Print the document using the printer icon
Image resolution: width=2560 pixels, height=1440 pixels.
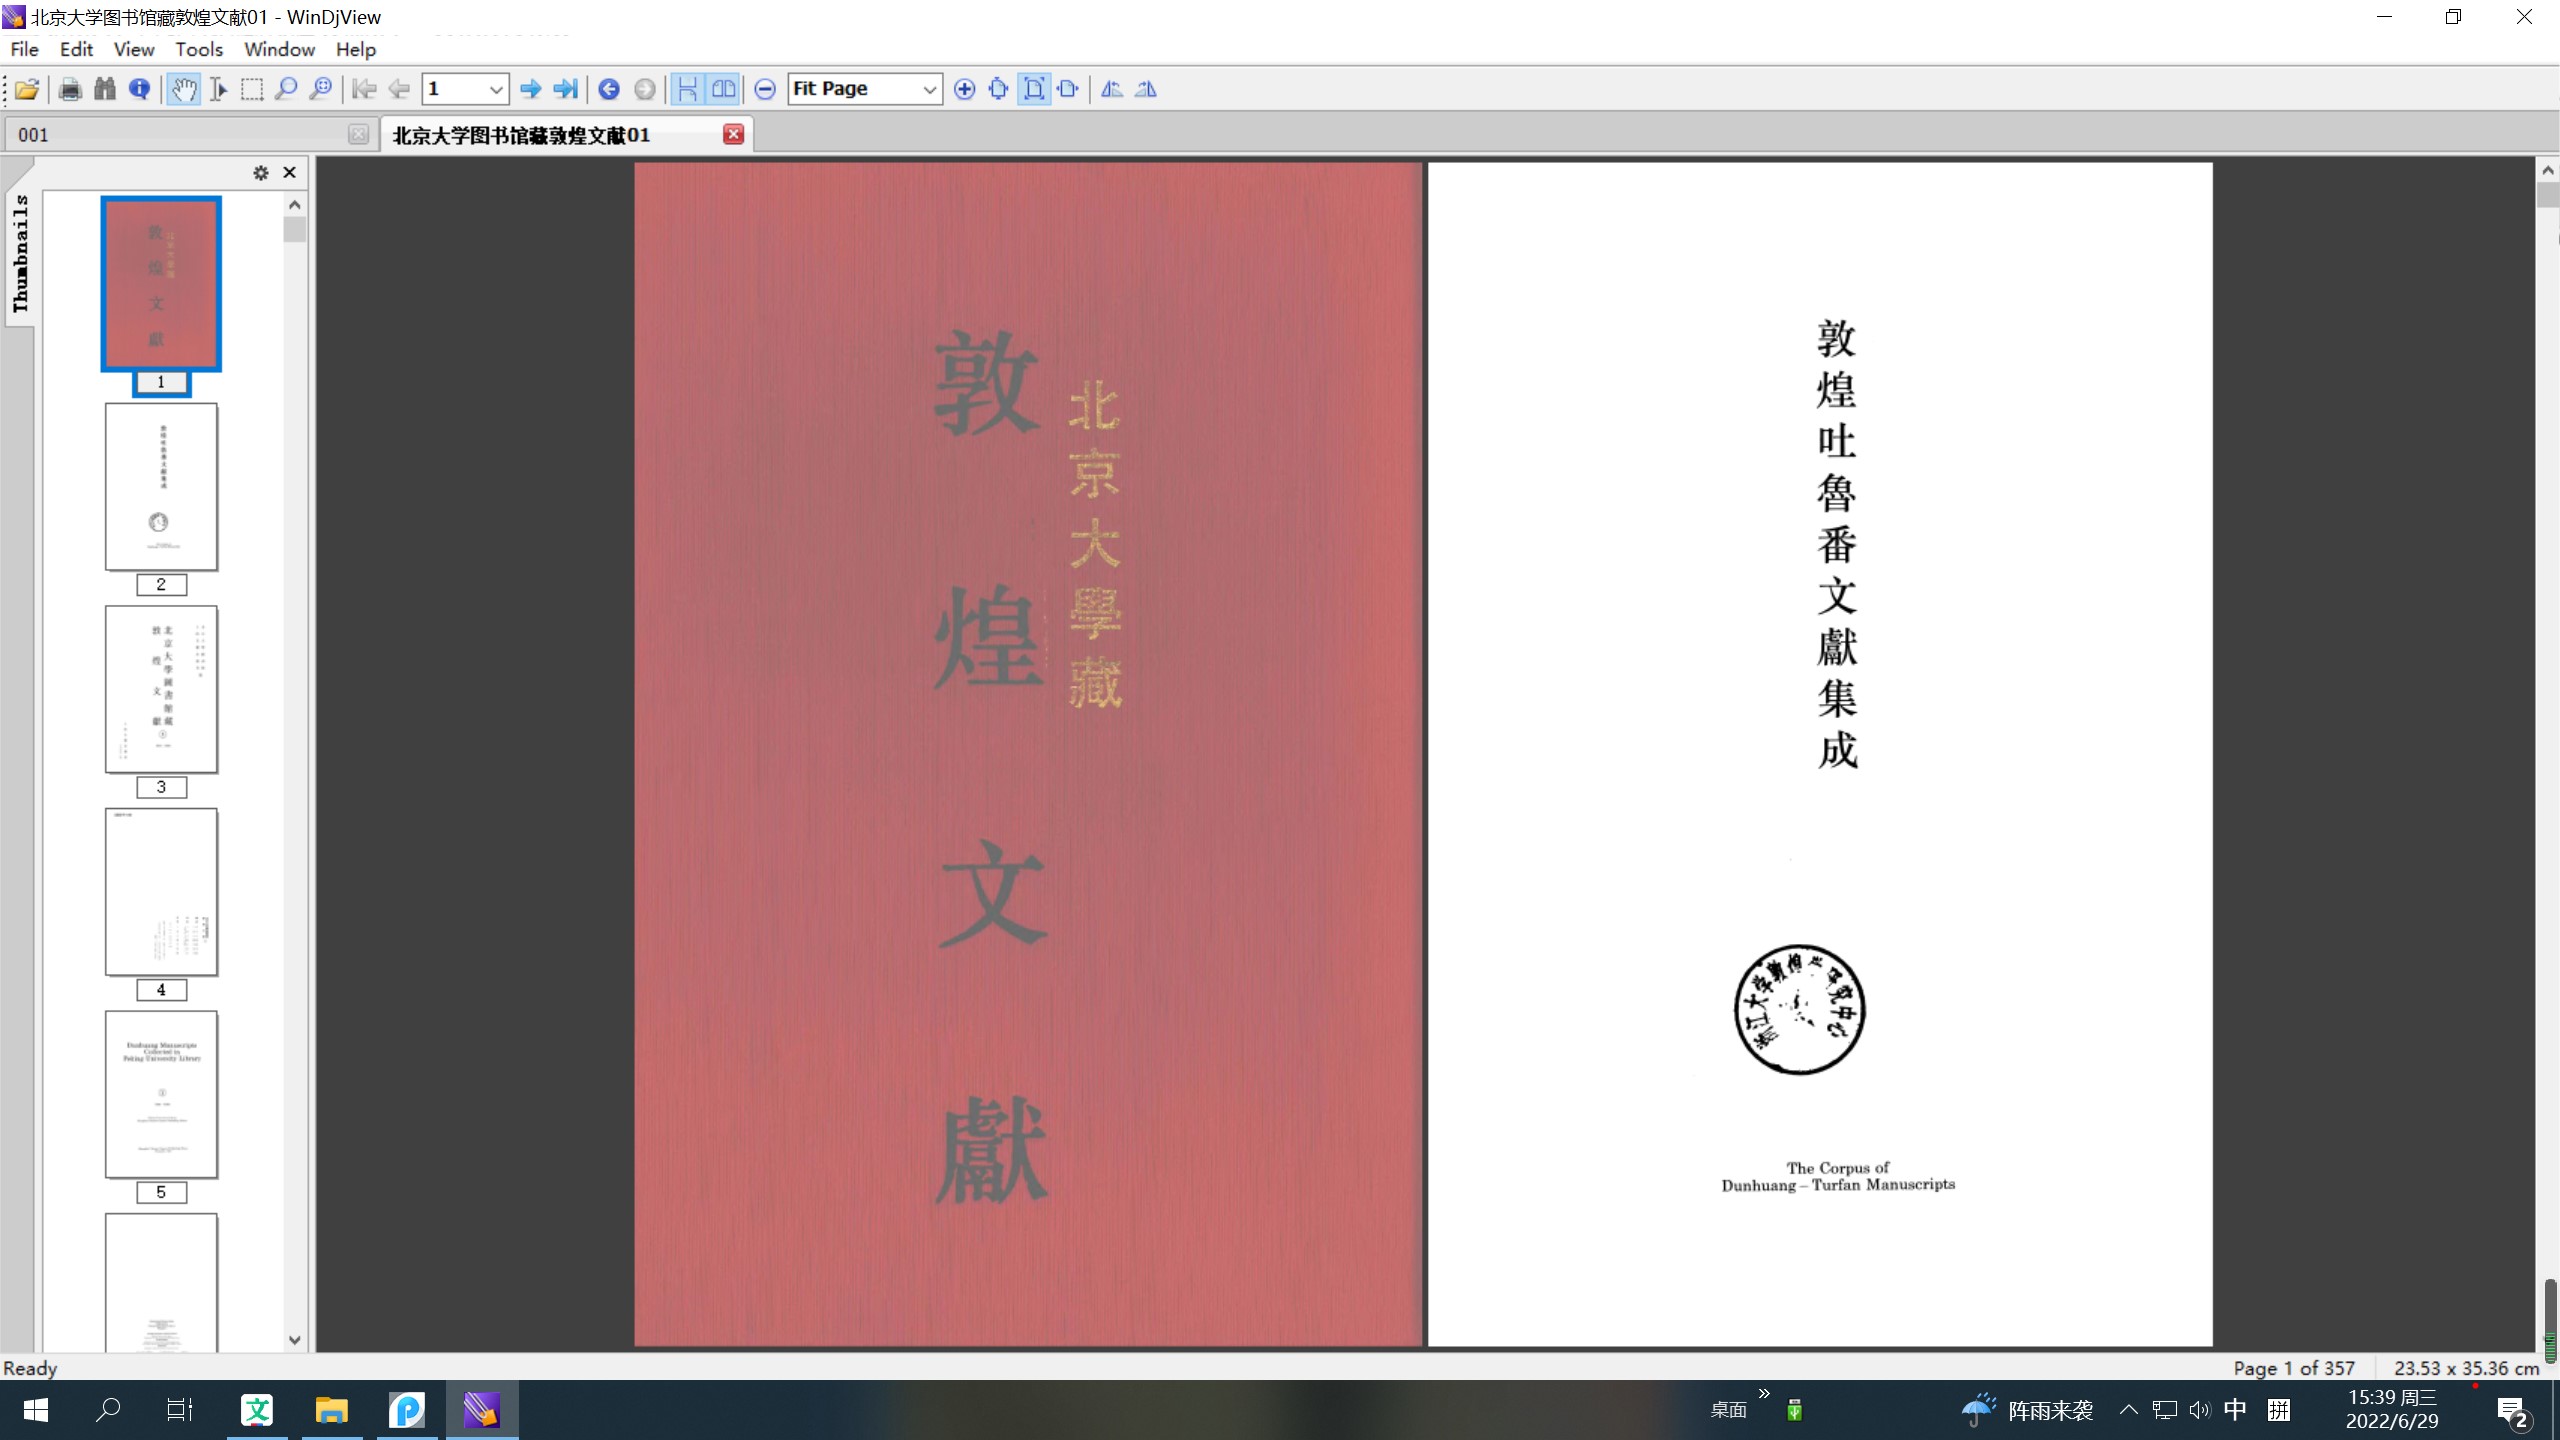point(70,89)
